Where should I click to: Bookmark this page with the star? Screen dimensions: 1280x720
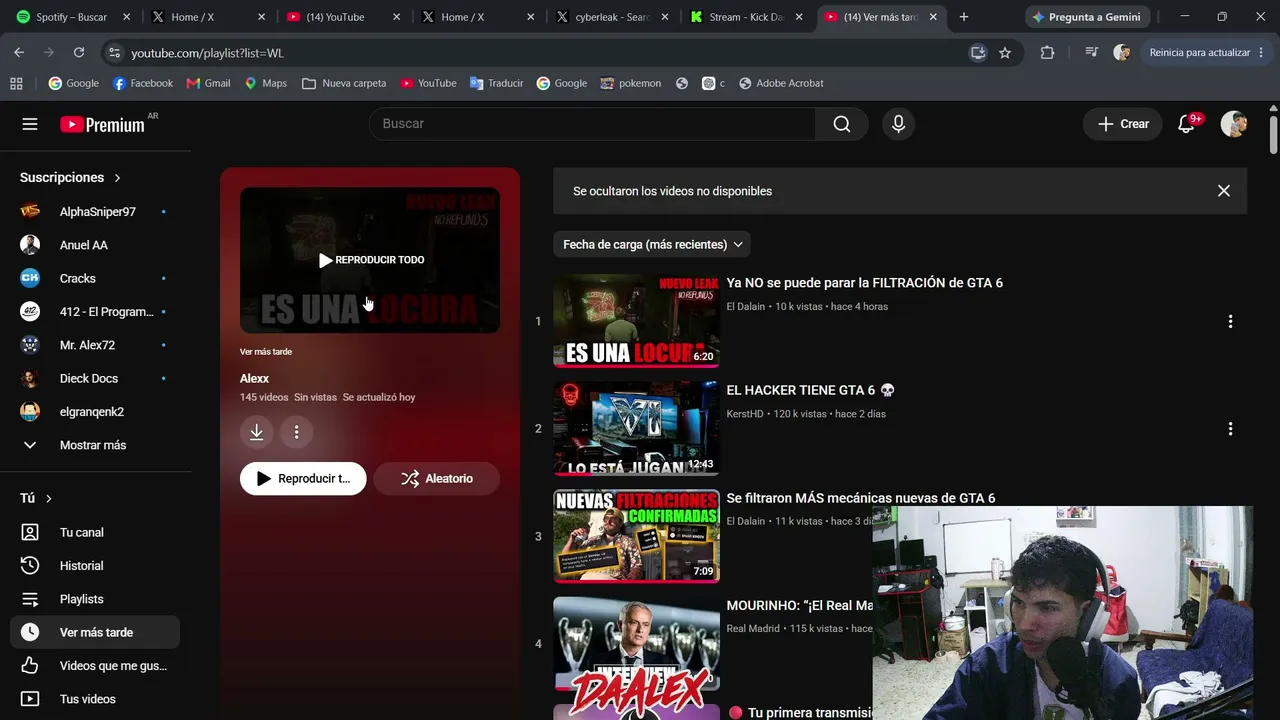pos(1005,53)
